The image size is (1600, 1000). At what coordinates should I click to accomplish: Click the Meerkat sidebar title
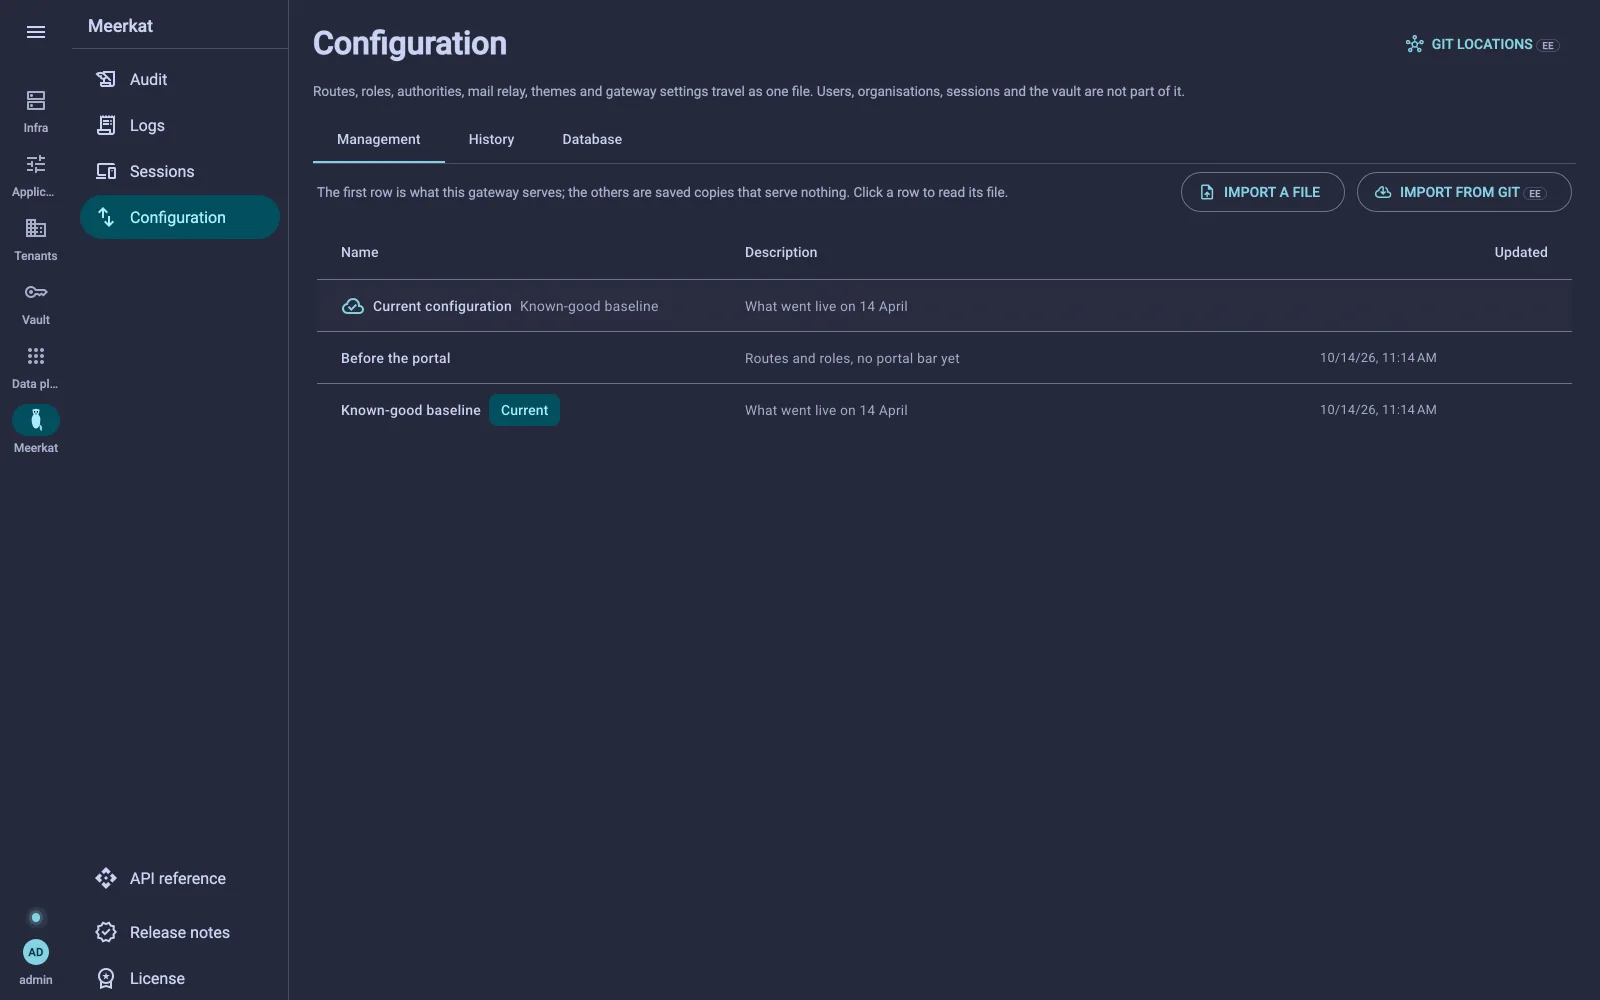120,26
